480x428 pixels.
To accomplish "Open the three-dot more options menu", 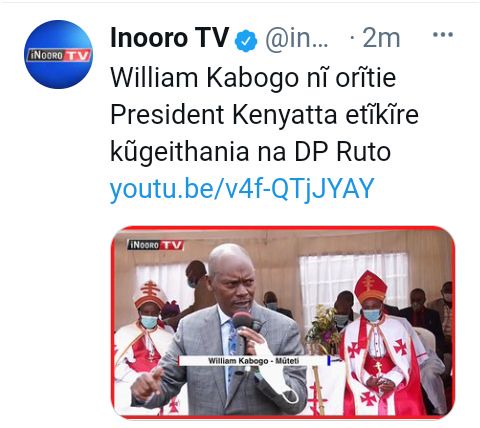I will [x=442, y=34].
